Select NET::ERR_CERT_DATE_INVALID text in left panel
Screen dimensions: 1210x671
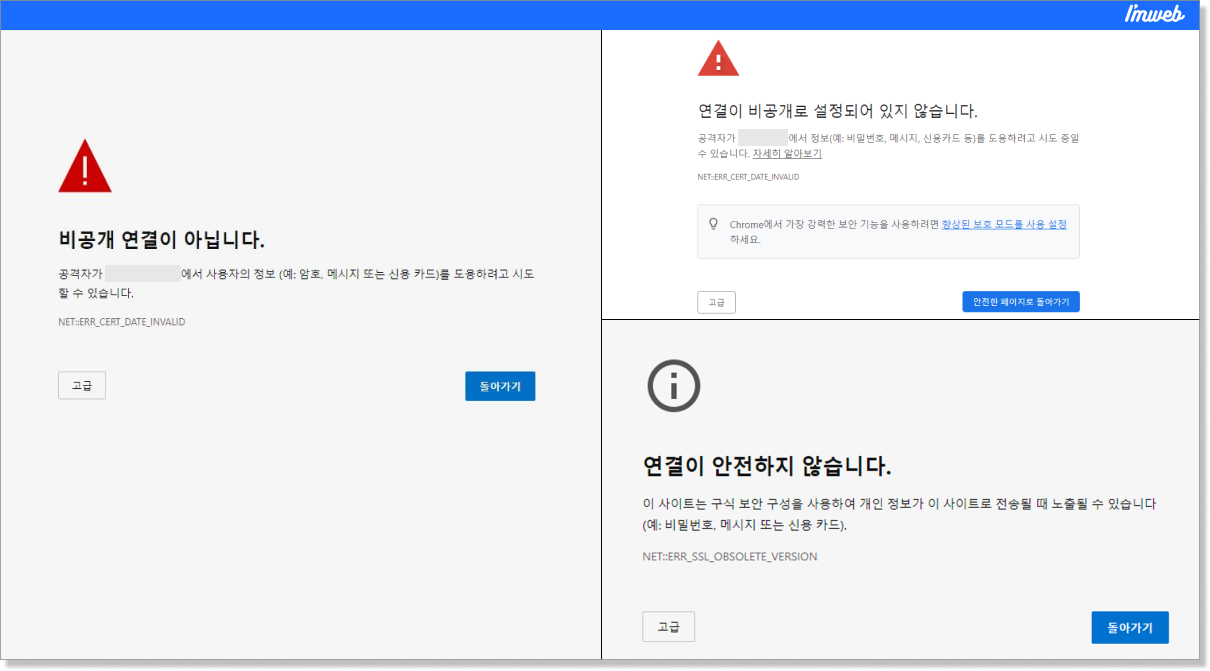pos(122,322)
